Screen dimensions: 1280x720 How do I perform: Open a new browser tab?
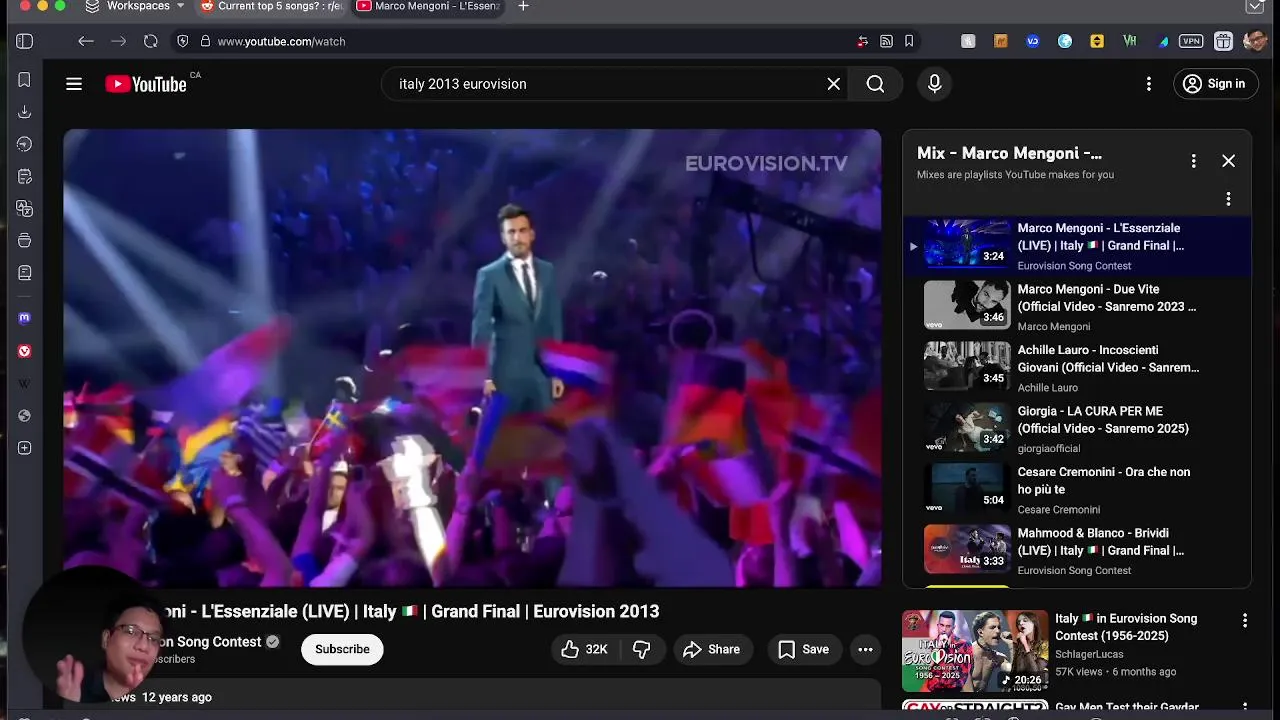(x=523, y=6)
